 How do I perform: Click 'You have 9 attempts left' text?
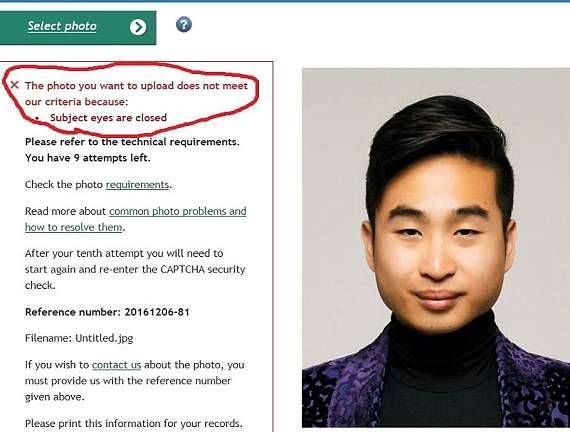[88, 158]
